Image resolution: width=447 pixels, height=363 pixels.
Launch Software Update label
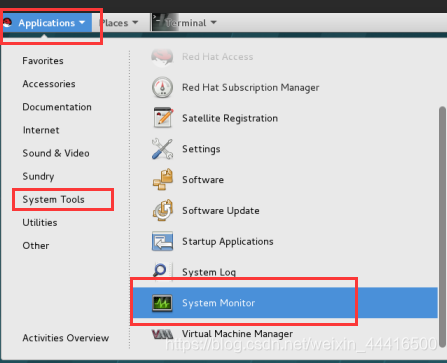click(x=221, y=210)
